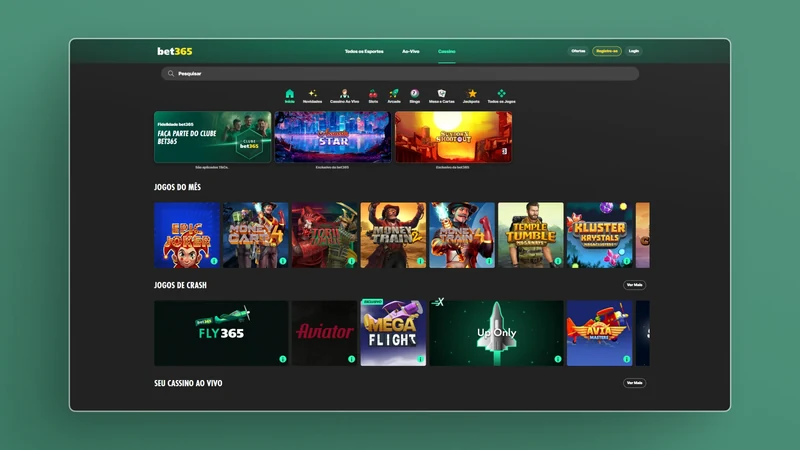Image resolution: width=800 pixels, height=450 pixels.
Task: Launch the Temple Tumble game
Action: click(x=531, y=235)
